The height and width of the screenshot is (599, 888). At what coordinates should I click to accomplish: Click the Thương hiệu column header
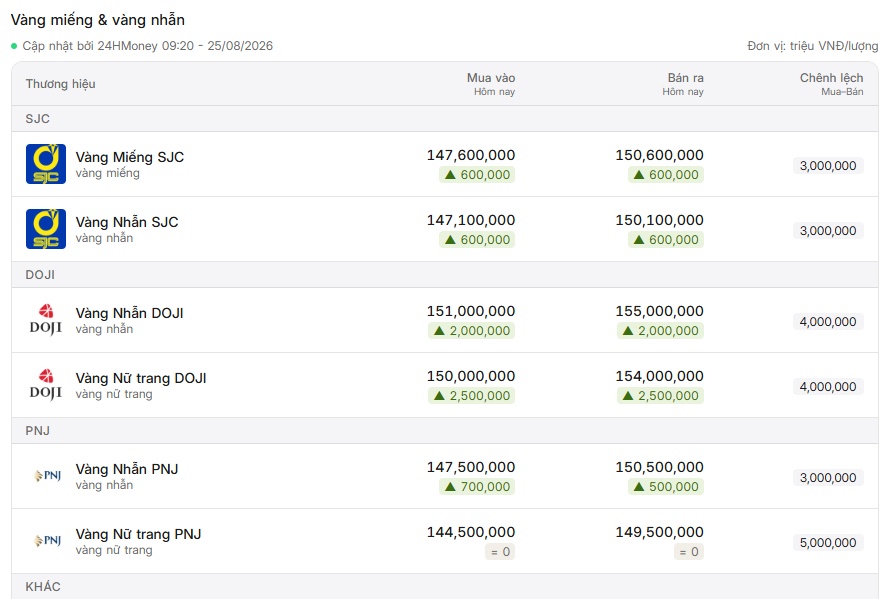tap(61, 84)
